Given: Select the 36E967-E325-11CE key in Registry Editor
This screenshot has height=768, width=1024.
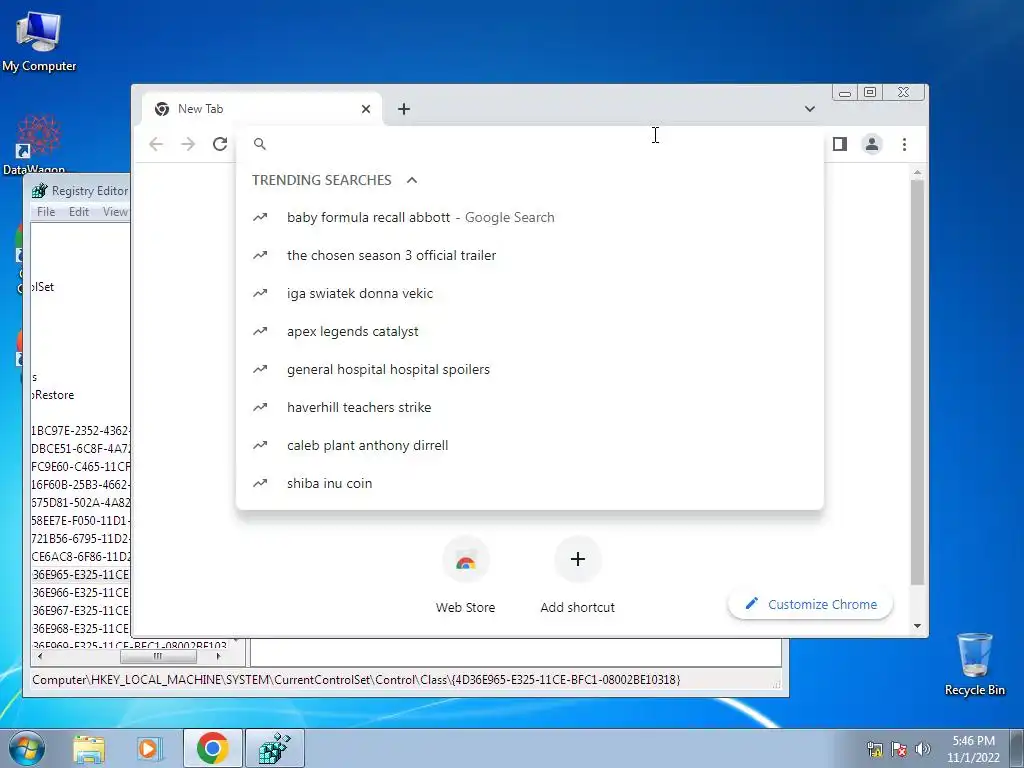Looking at the screenshot, I should tap(80, 611).
